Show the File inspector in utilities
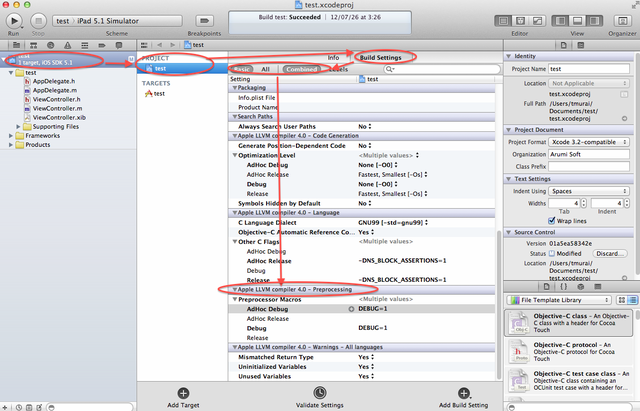640x411 pixels. (x=564, y=45)
